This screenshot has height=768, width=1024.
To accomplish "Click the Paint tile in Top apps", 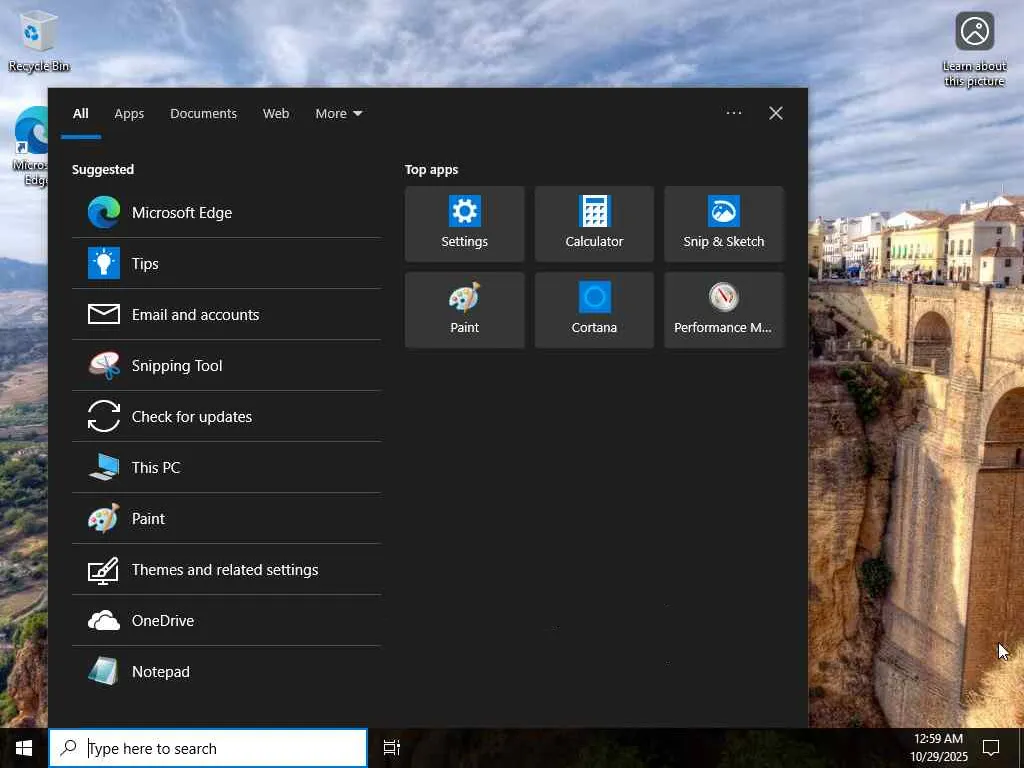I will [464, 310].
